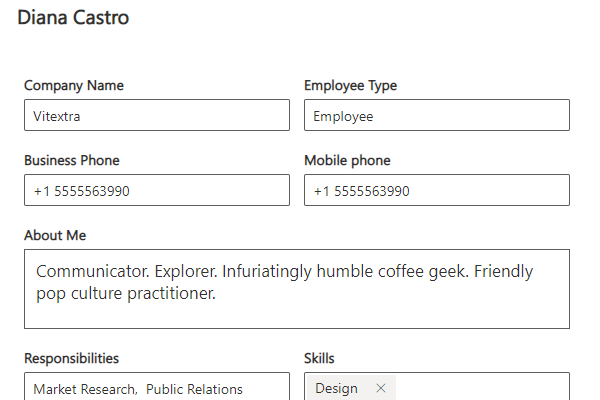The height and width of the screenshot is (400, 600).
Task: Click the Skills label
Action: click(x=319, y=359)
